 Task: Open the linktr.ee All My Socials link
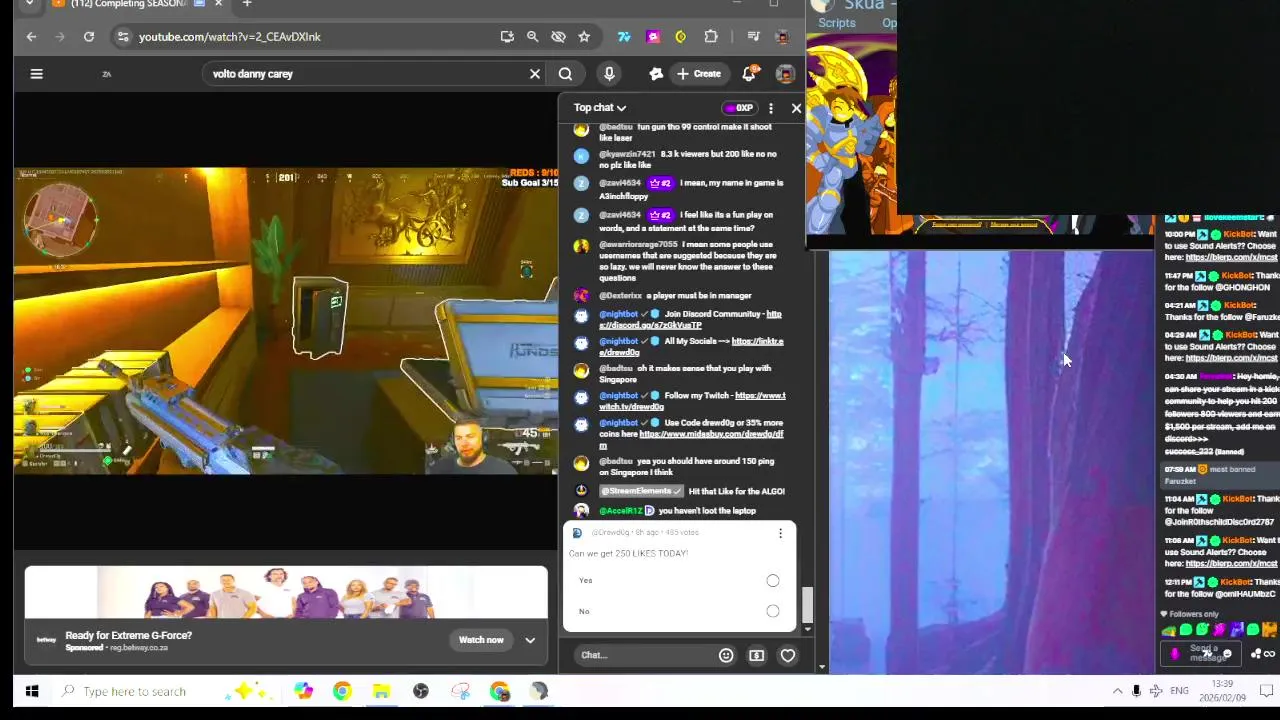pos(691,347)
